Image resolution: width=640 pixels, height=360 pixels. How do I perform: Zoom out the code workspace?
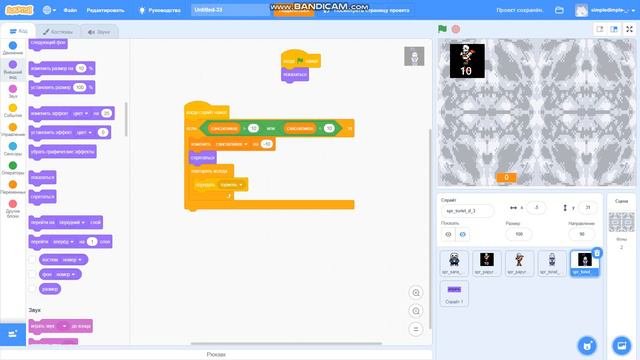(416, 311)
